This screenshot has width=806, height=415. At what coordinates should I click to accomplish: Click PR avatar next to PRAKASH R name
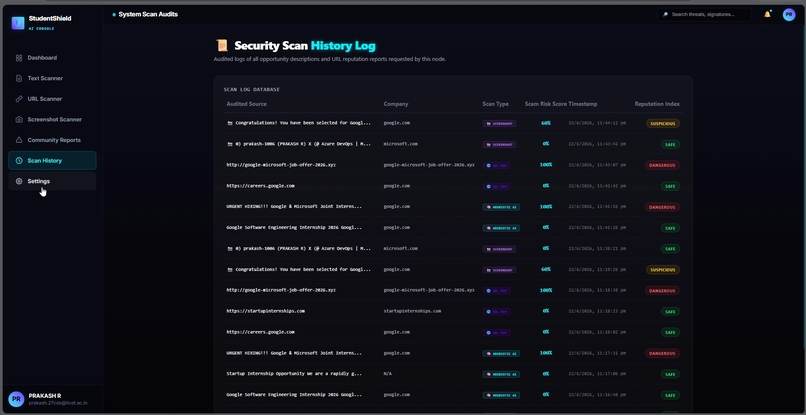click(16, 399)
